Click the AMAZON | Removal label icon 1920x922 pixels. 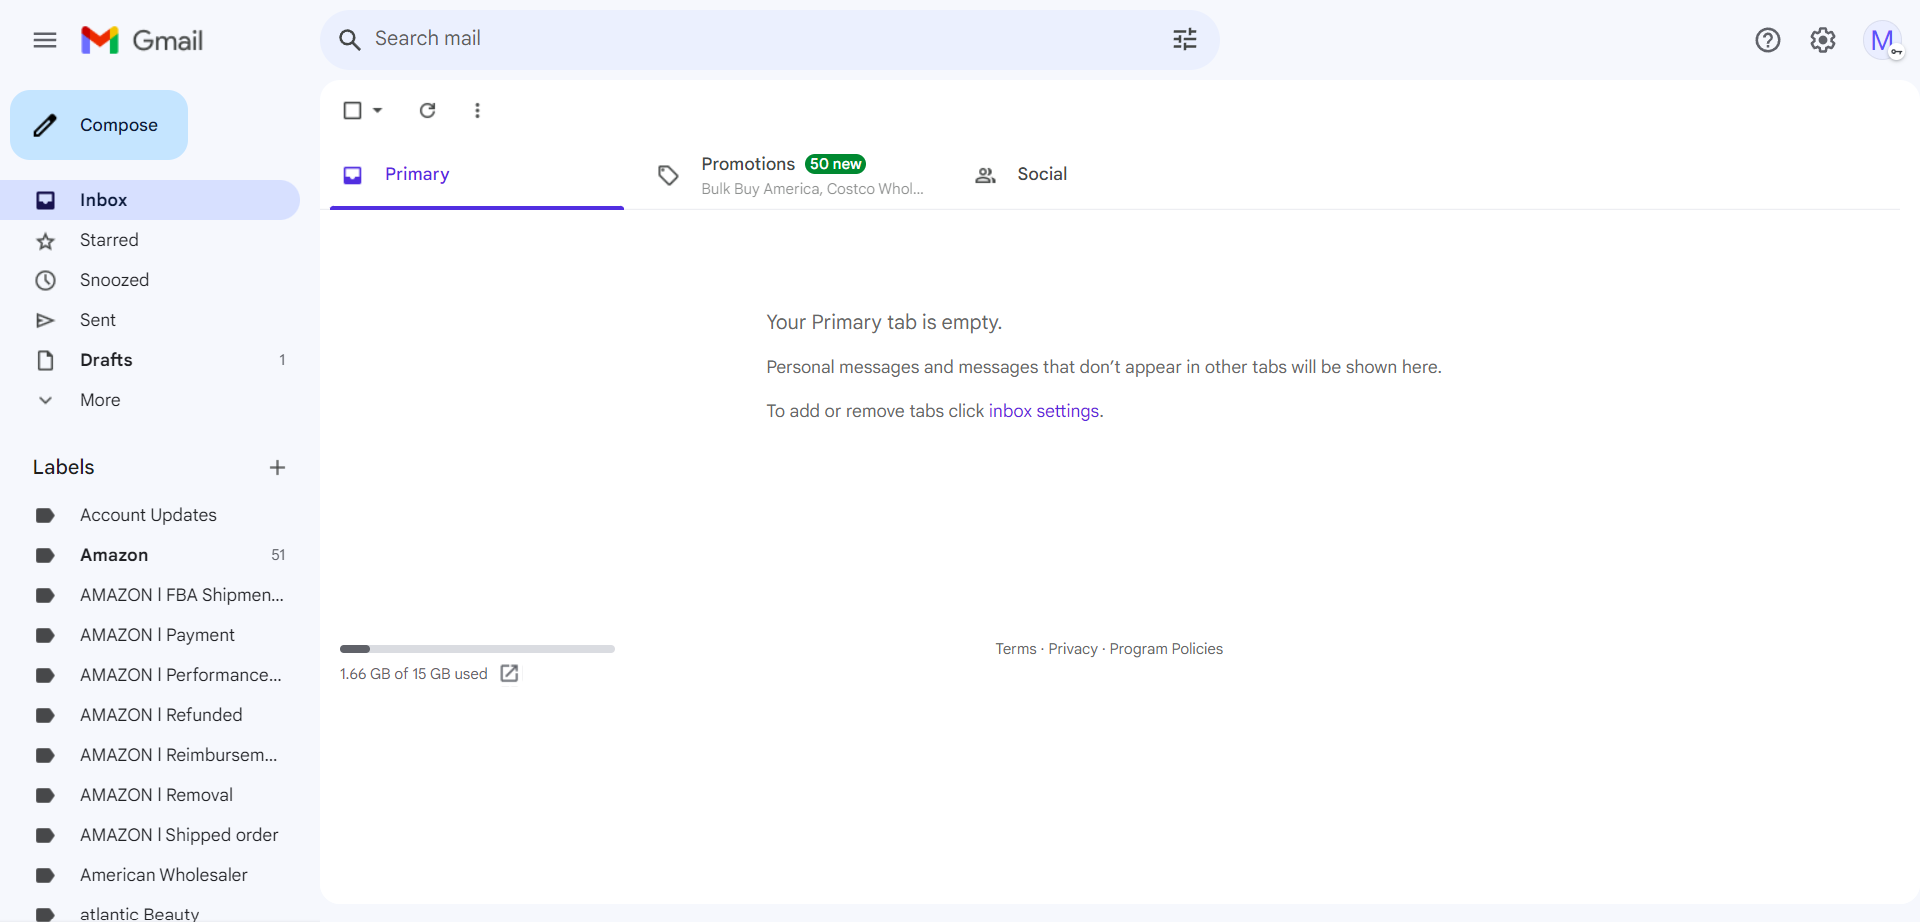click(x=45, y=795)
